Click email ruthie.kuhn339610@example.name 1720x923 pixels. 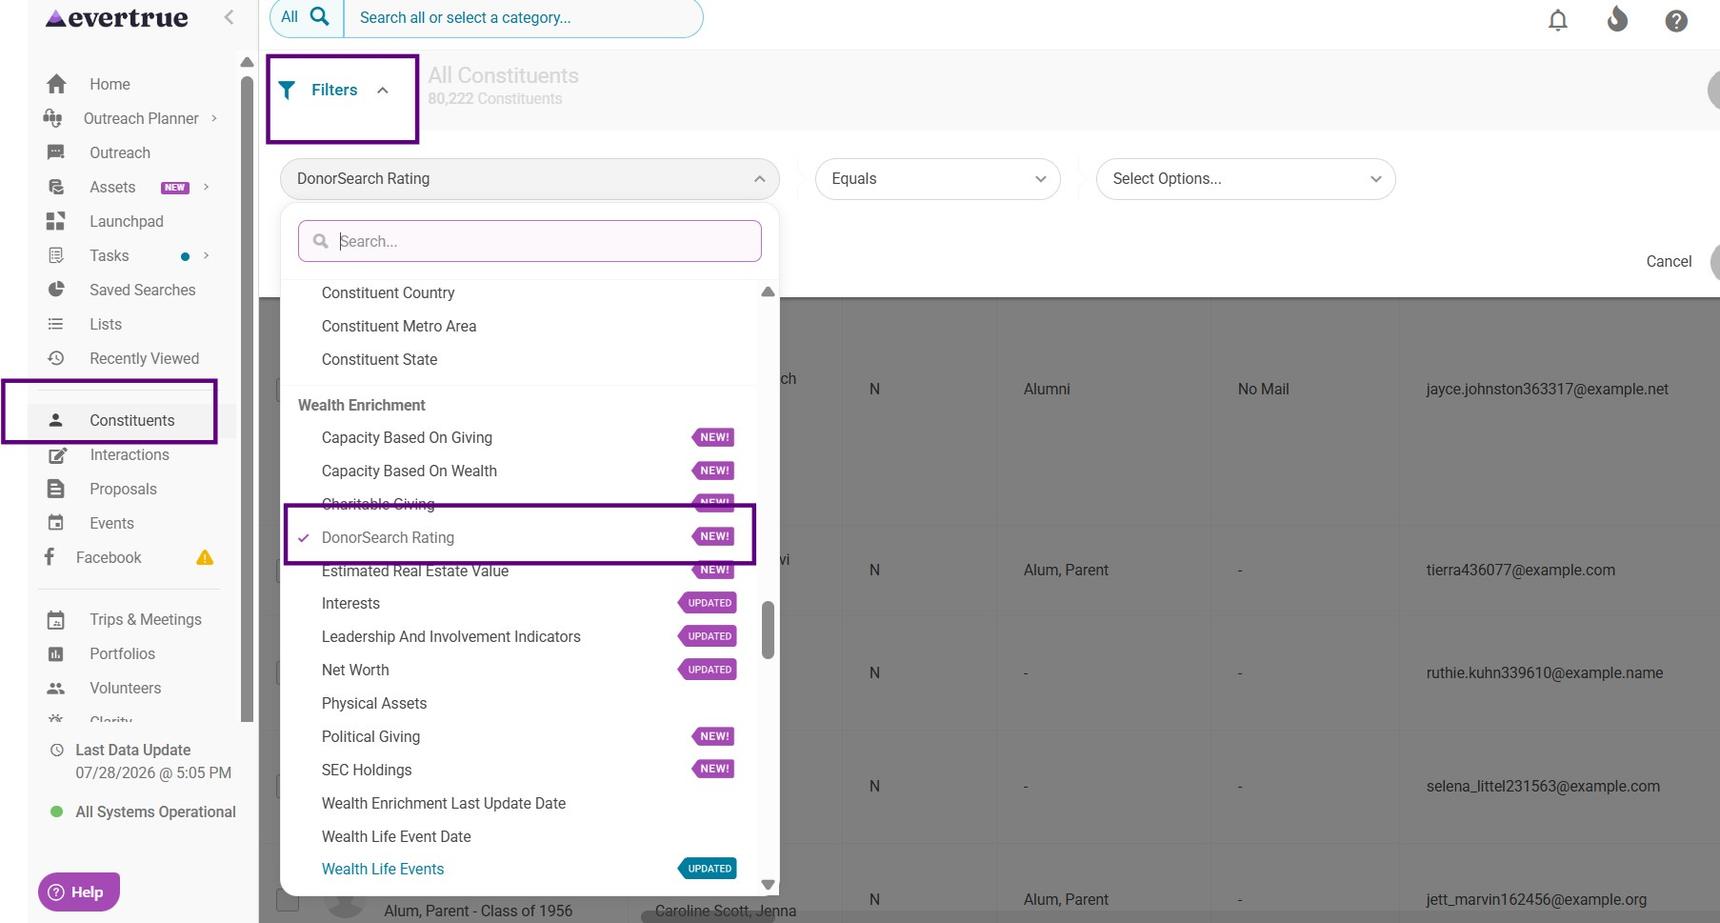pyautogui.click(x=1544, y=673)
